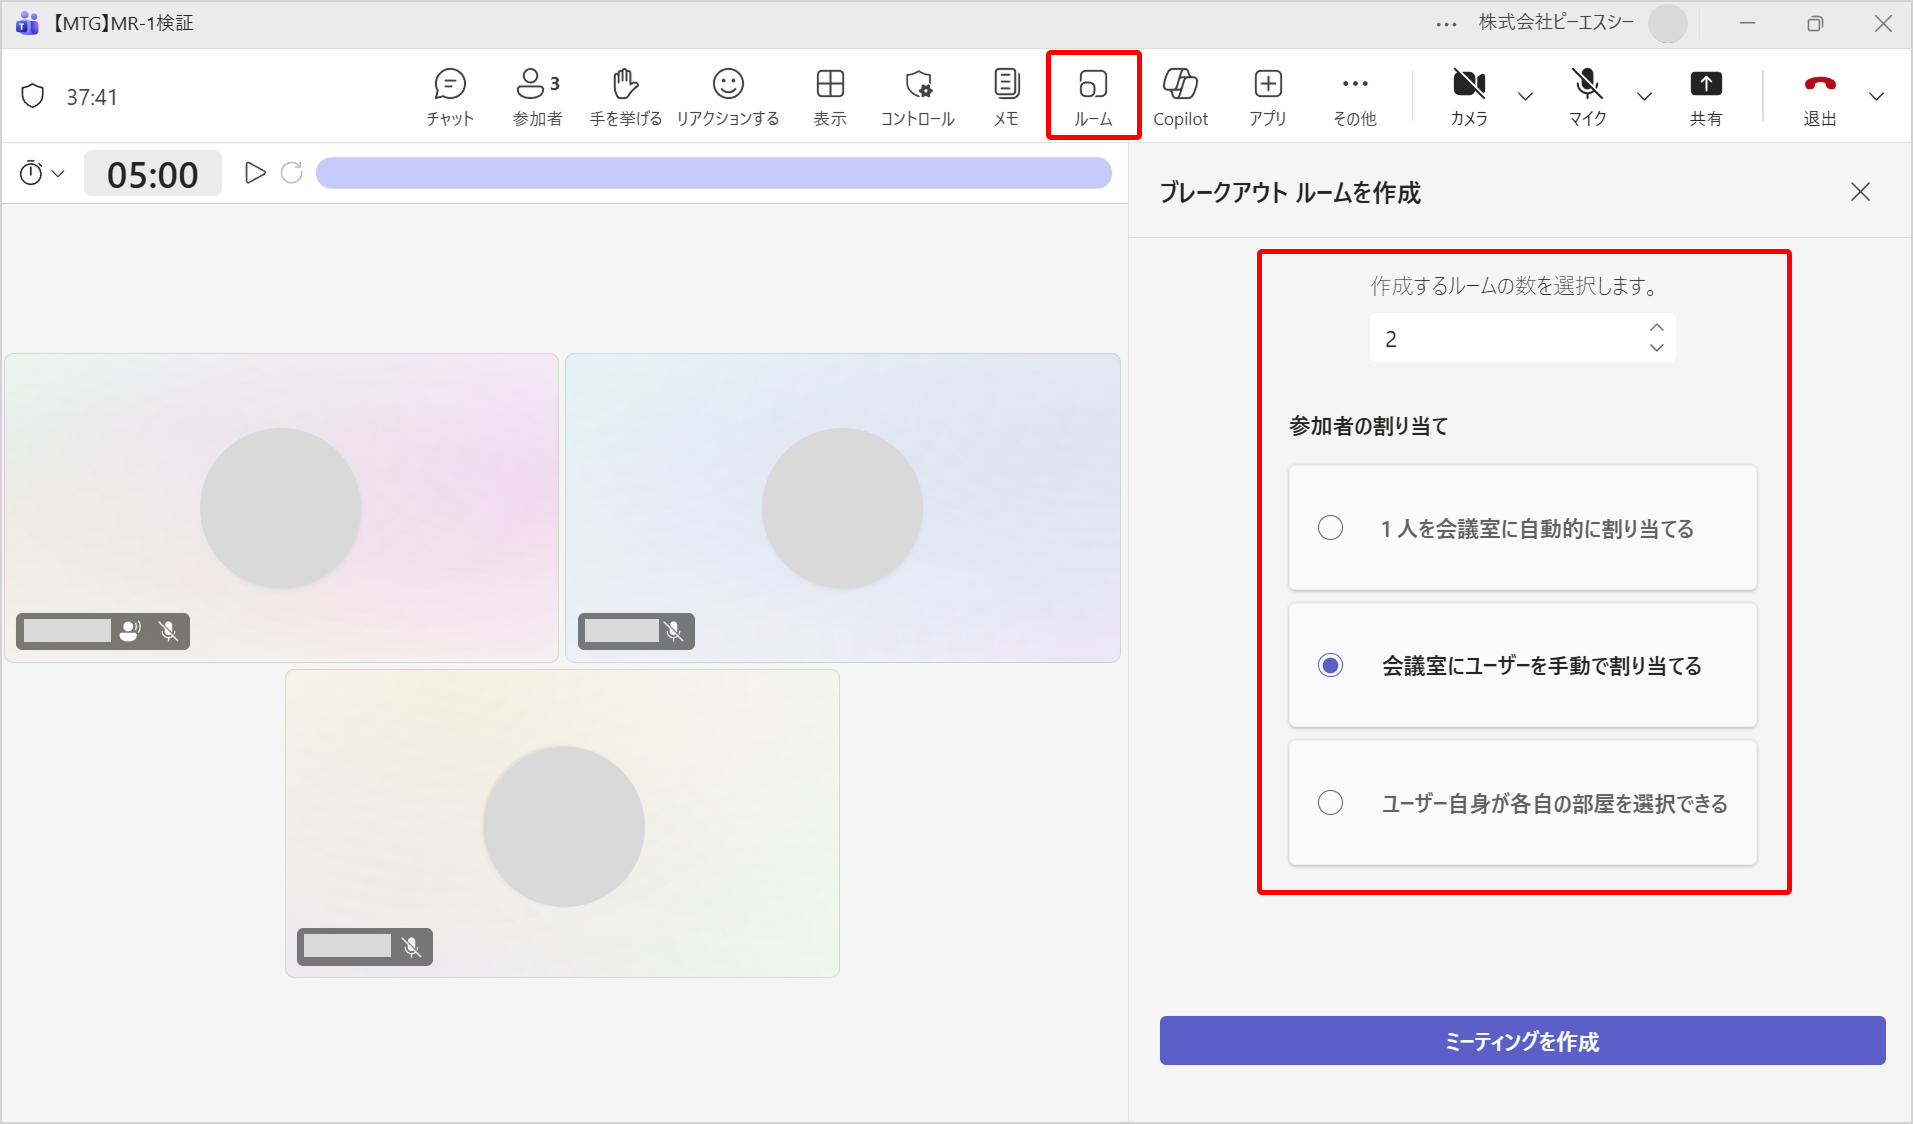This screenshot has width=1913, height=1124.
Task: Raise hand with 手を挙げる icon
Action: click(x=625, y=96)
